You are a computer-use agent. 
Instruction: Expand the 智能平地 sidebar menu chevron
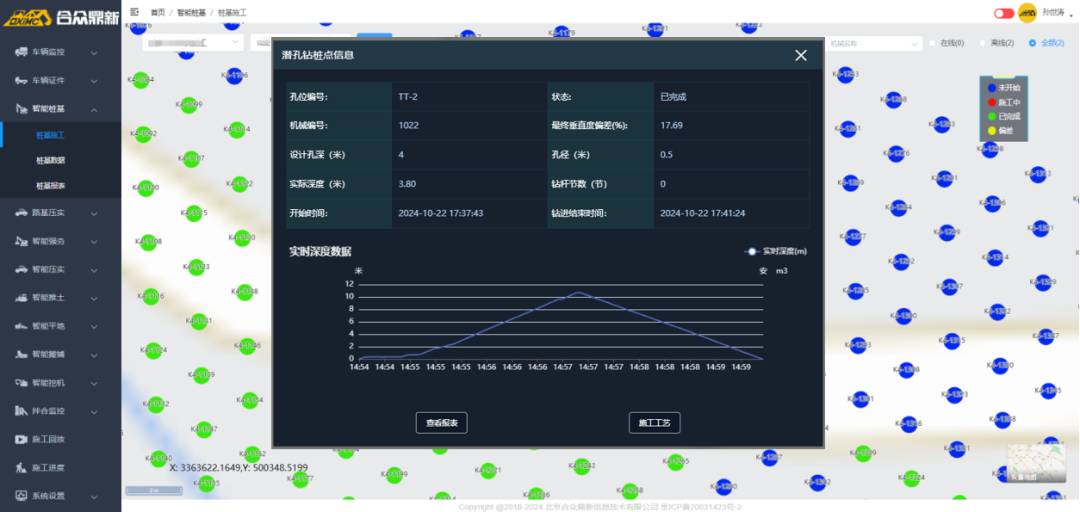tap(94, 326)
